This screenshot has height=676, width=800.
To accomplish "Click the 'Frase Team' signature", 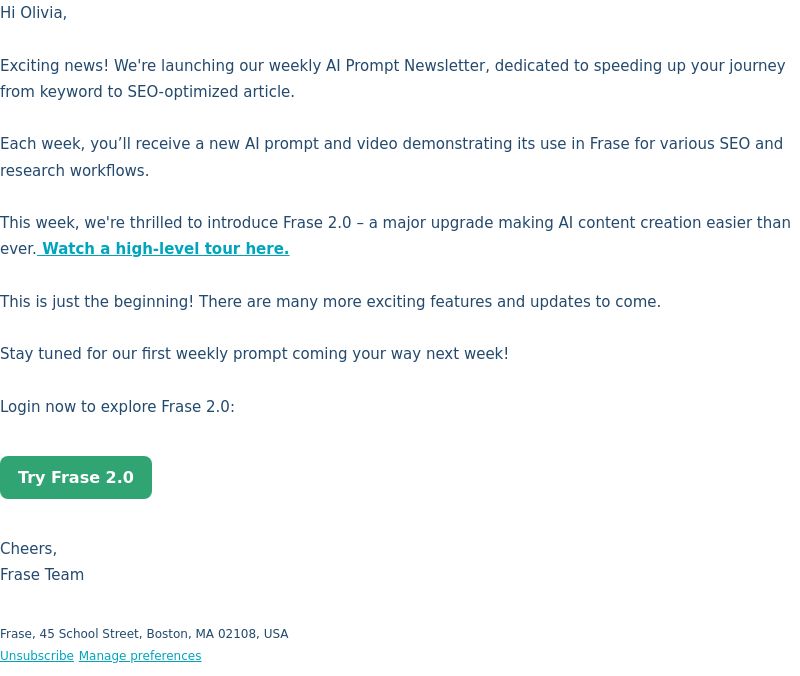I will click(x=42, y=575).
